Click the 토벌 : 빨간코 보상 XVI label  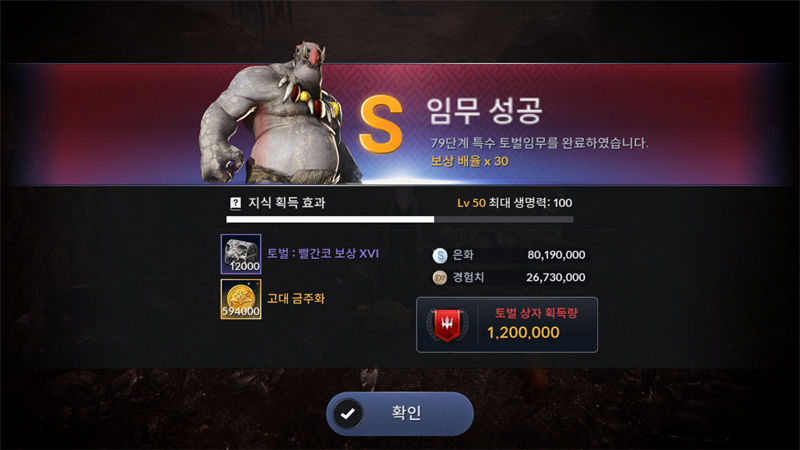point(323,254)
